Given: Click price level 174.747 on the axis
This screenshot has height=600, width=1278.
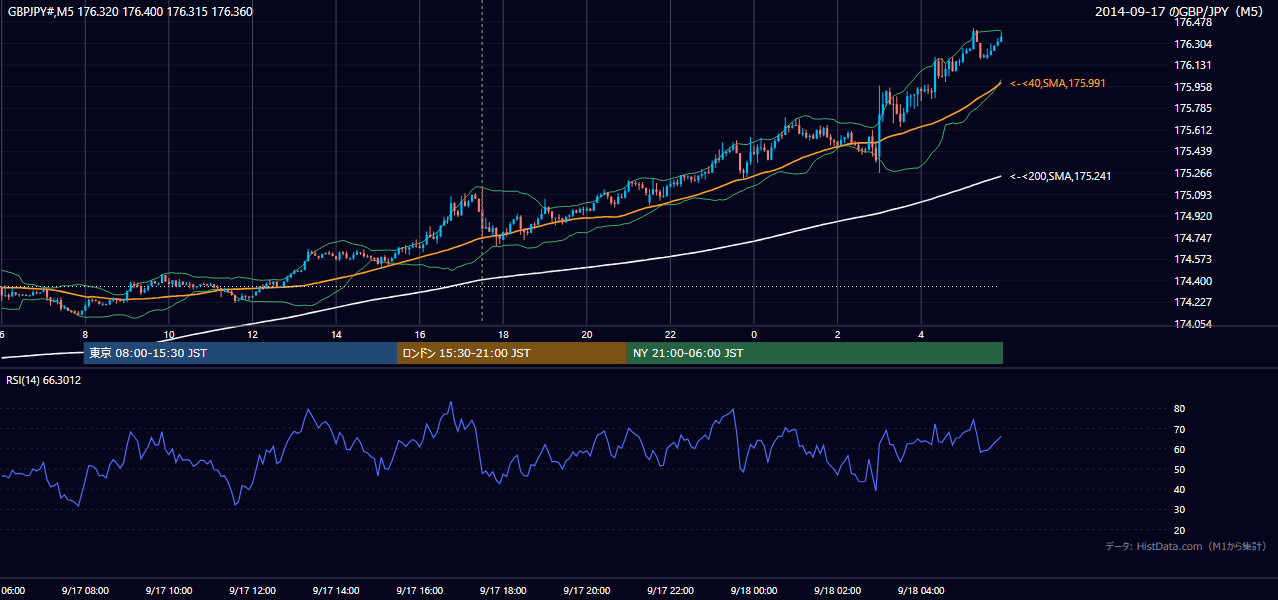Looking at the screenshot, I should point(1193,238).
